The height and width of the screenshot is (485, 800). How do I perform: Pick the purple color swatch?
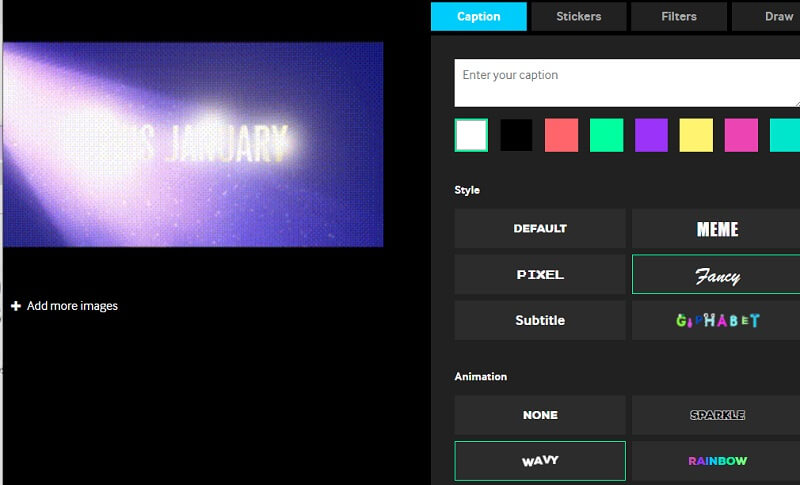point(651,135)
